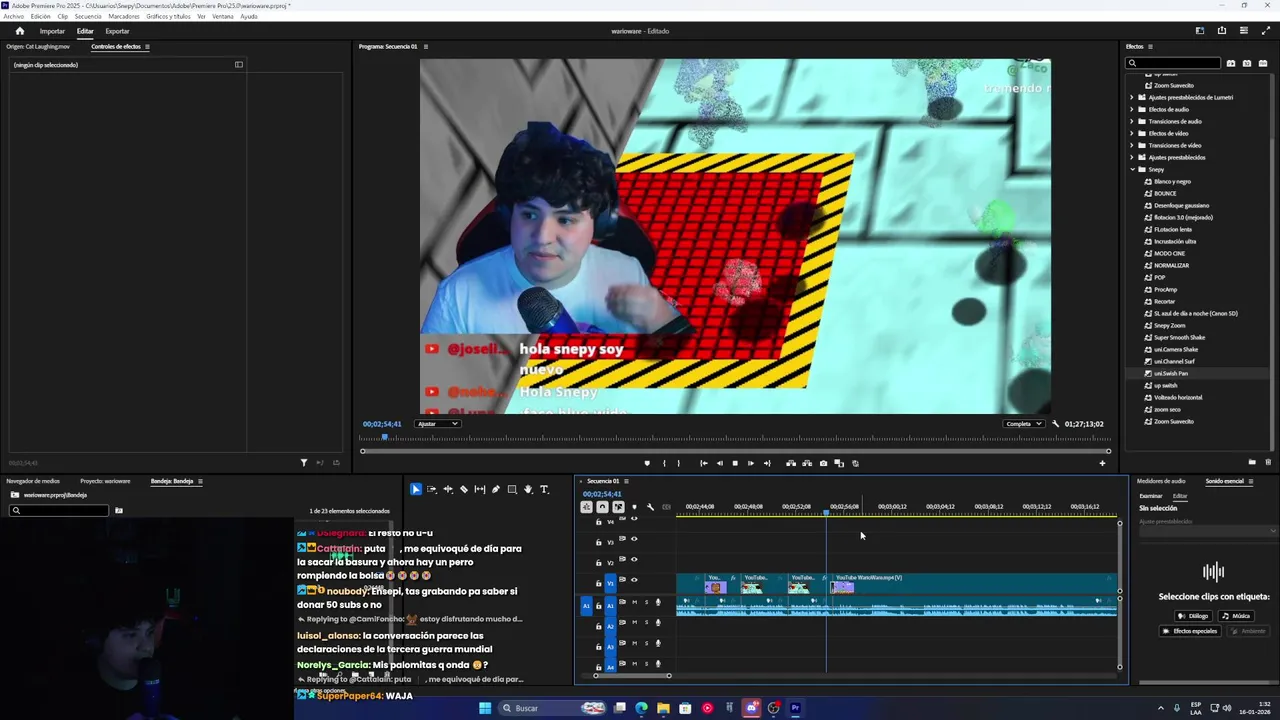This screenshot has width=1280, height=720.
Task: Open the Navegador de medios tab
Action: click(x=33, y=481)
